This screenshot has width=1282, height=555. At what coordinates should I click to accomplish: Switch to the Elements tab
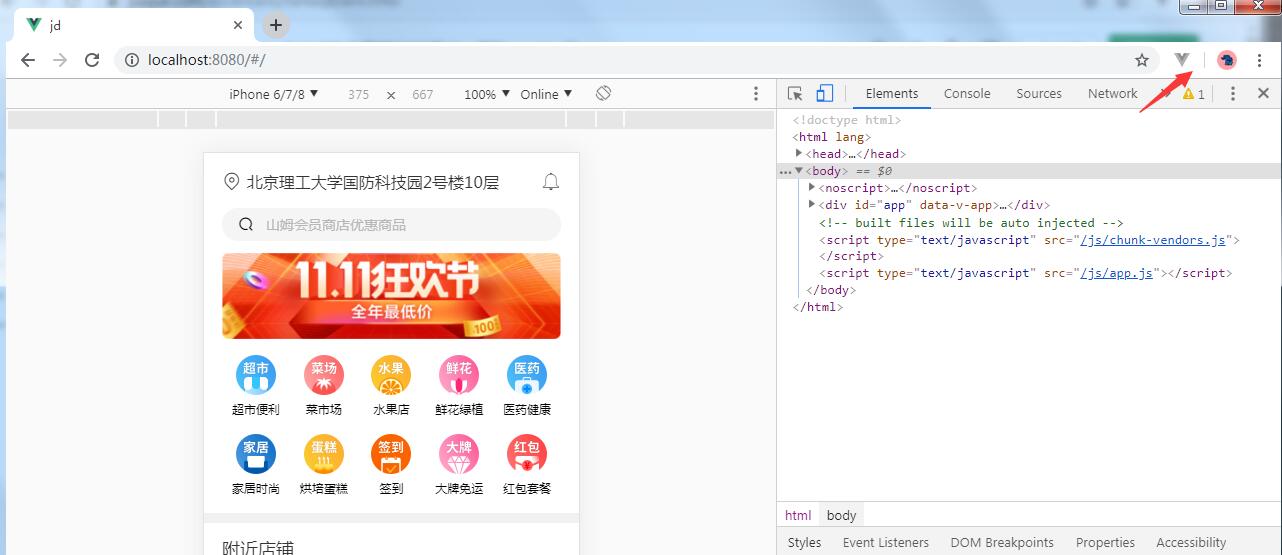pyautogui.click(x=892, y=93)
